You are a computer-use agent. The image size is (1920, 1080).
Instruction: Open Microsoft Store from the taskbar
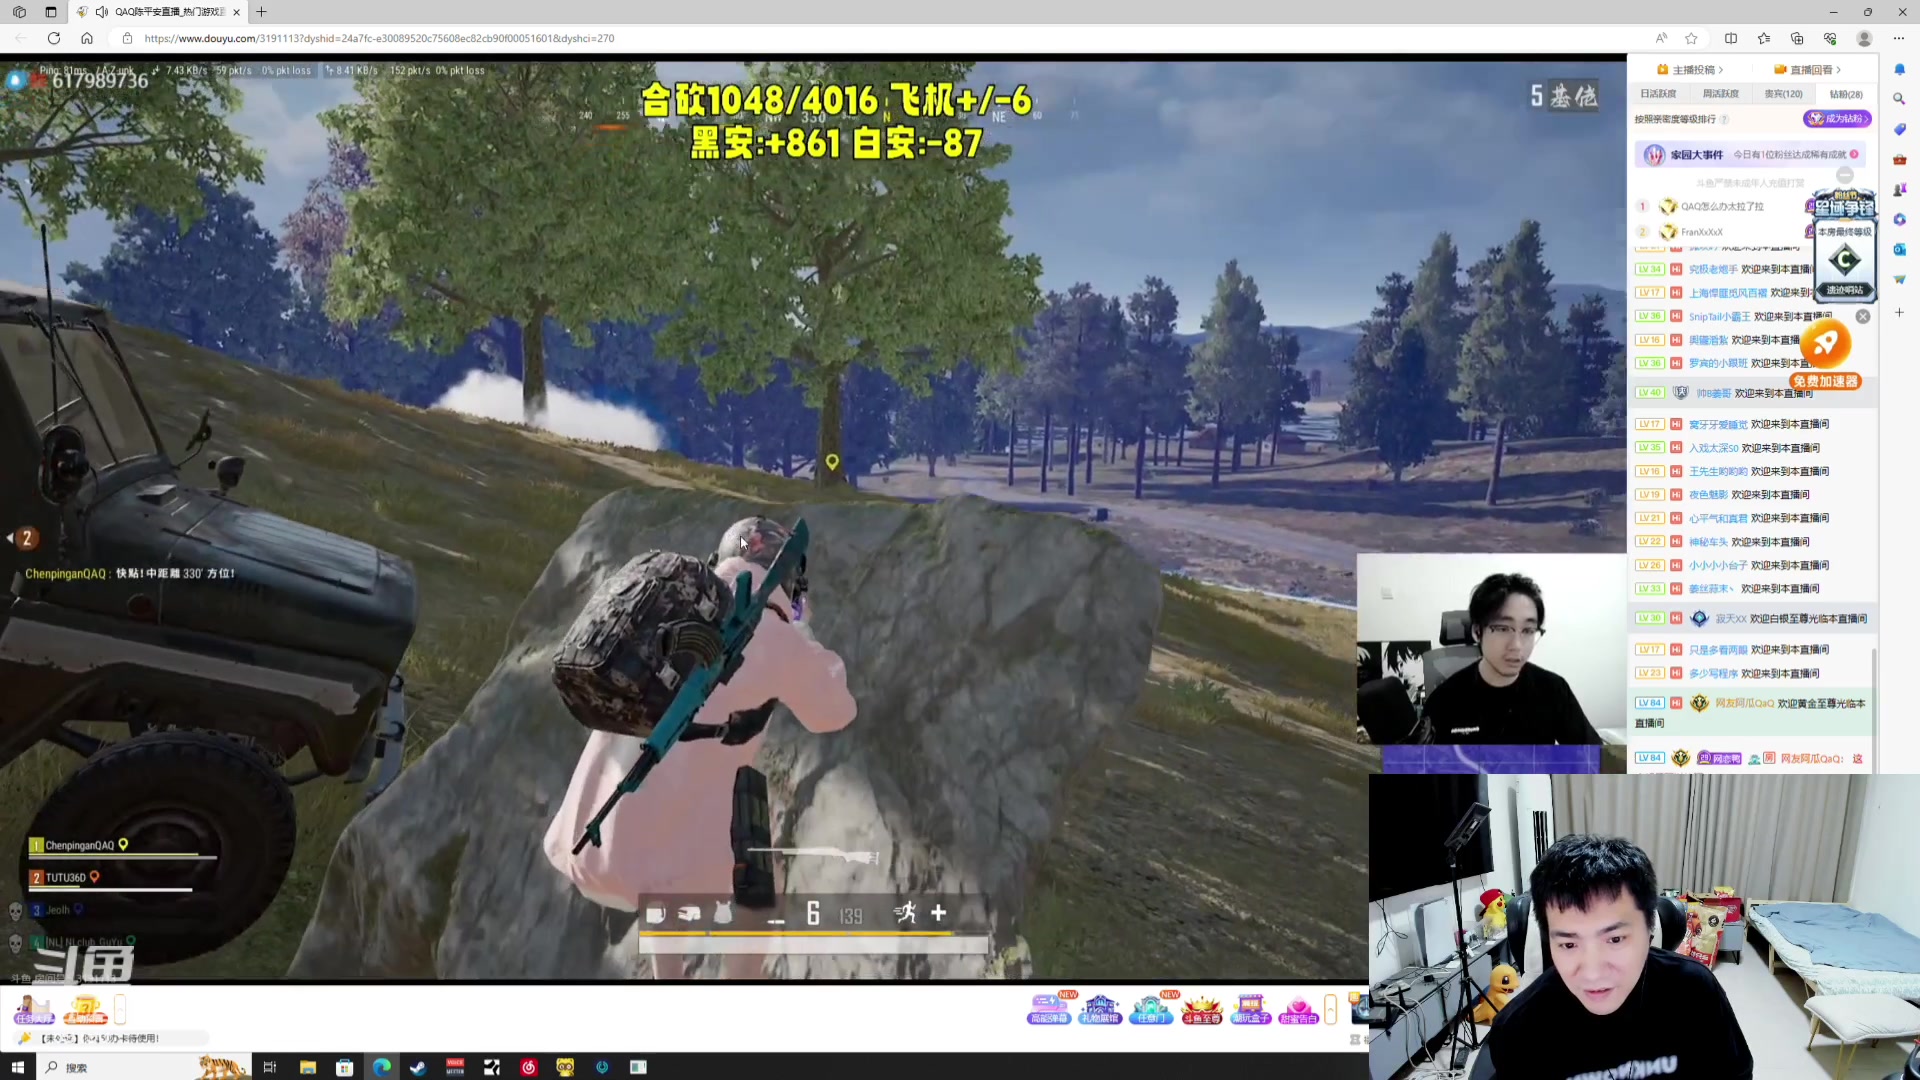[x=345, y=1067]
